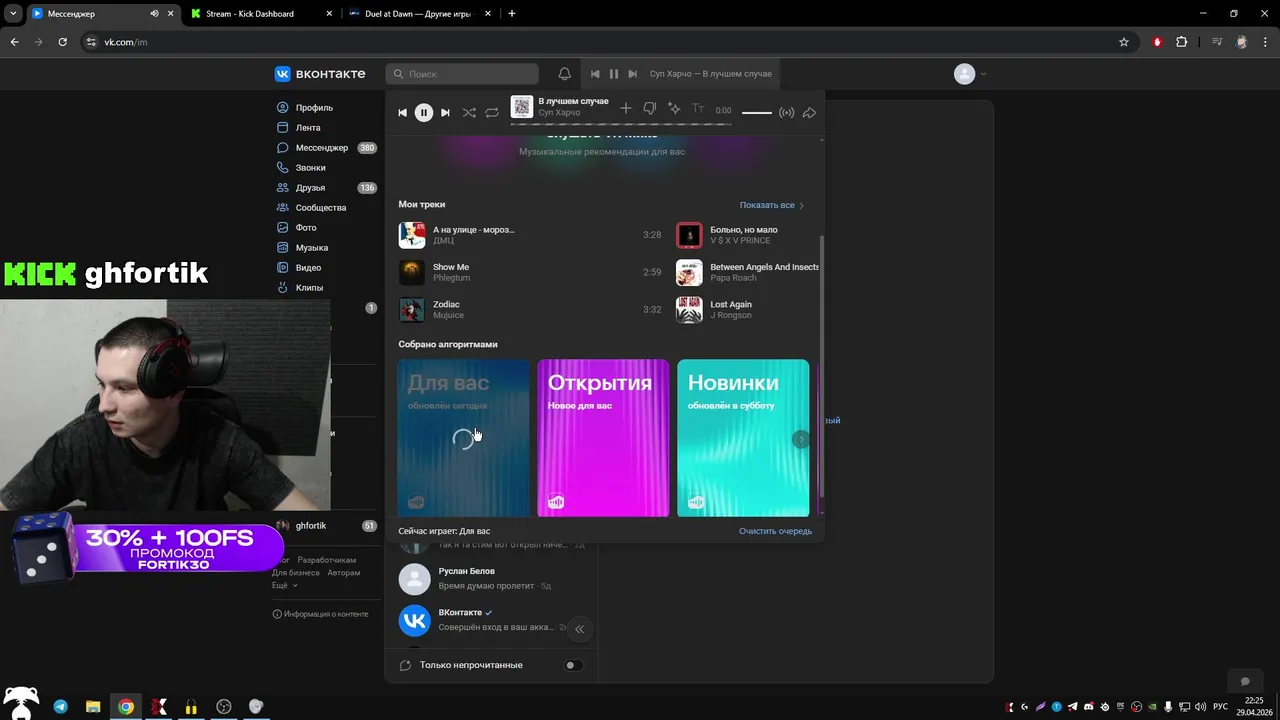Open Discord tray icon
1280x720 pixels.
pyautogui.click(x=1089, y=707)
